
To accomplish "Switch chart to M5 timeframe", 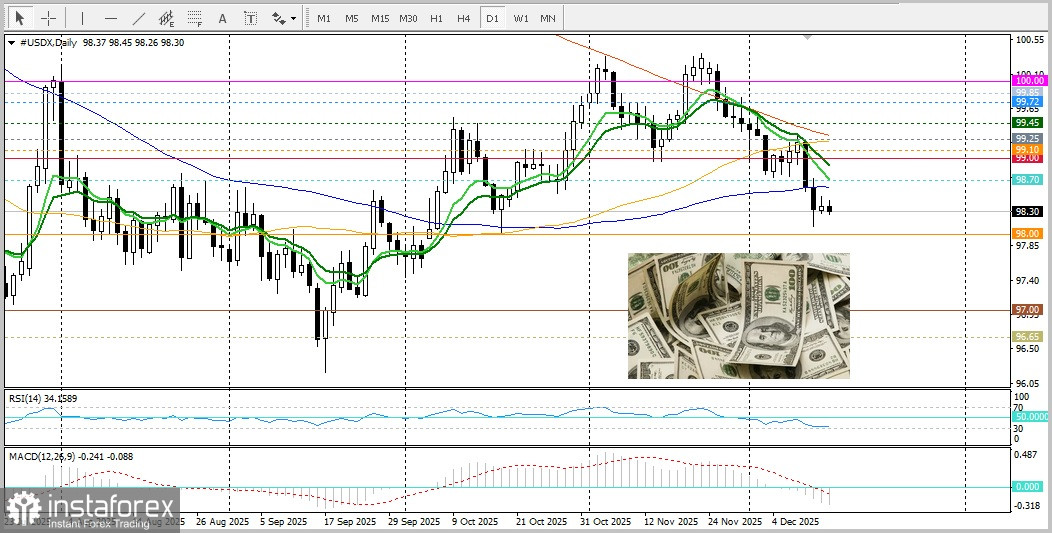I will 352,18.
